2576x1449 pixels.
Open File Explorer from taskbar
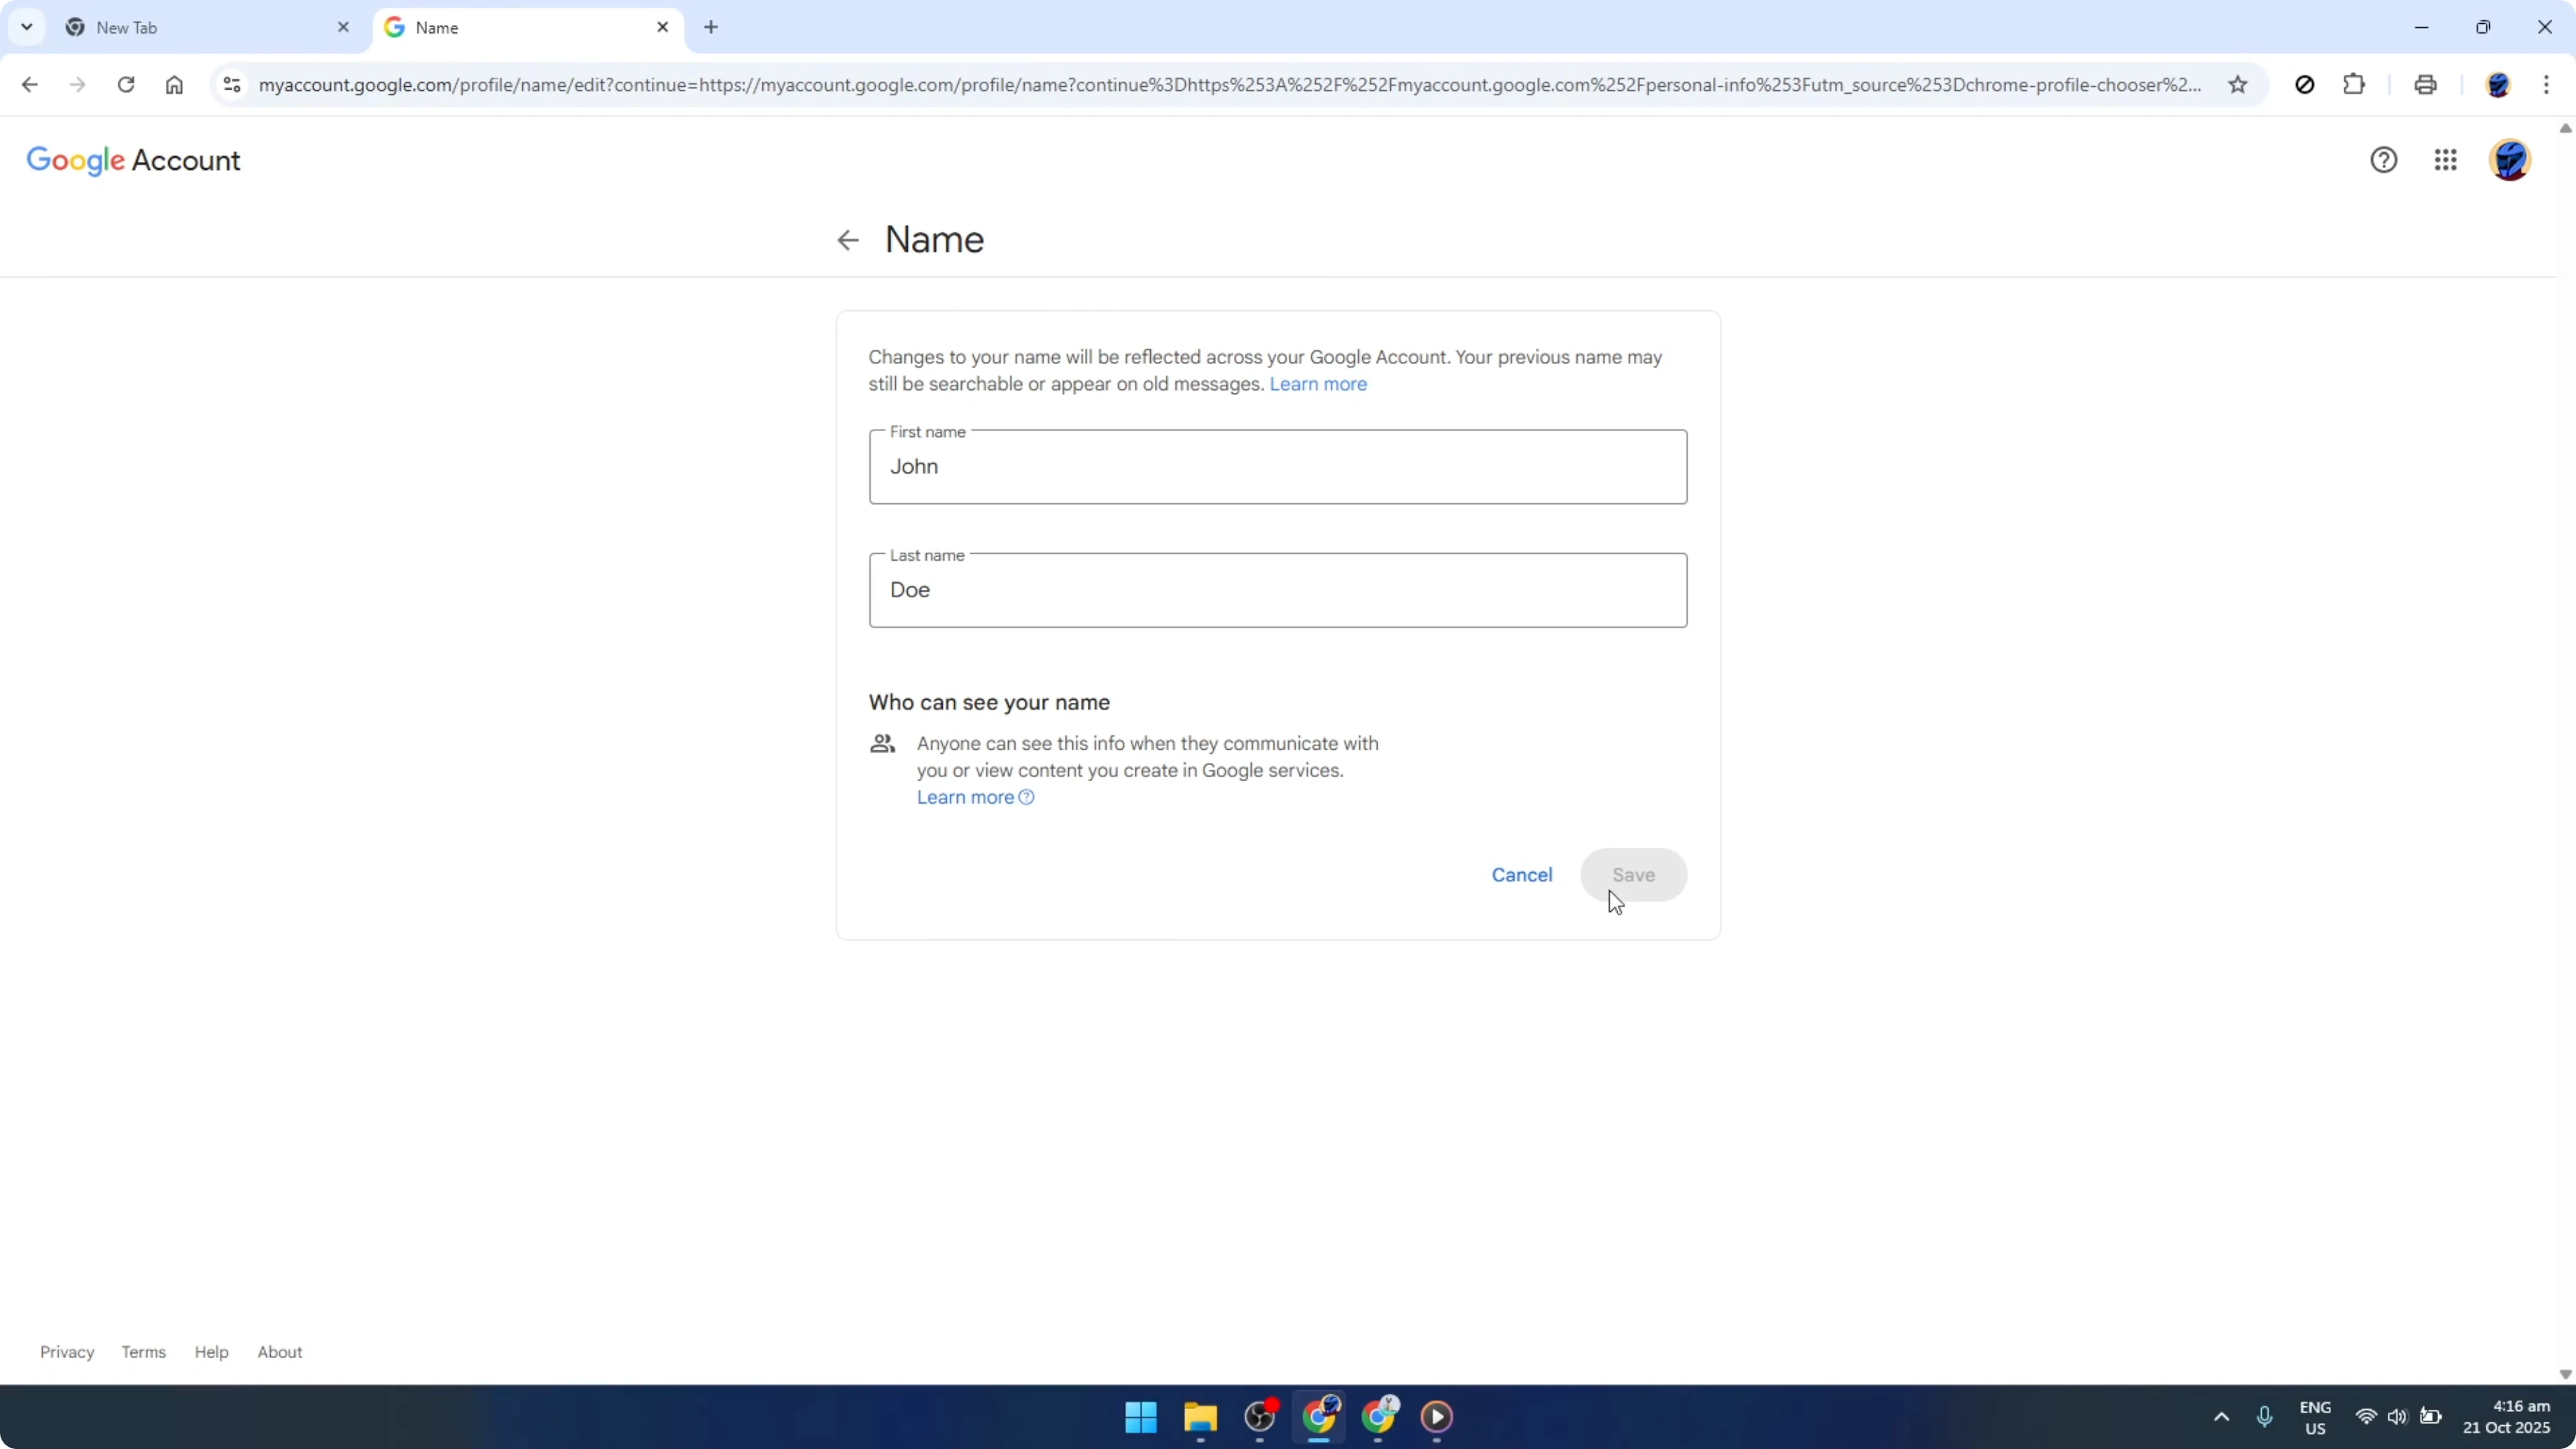1200,1416
